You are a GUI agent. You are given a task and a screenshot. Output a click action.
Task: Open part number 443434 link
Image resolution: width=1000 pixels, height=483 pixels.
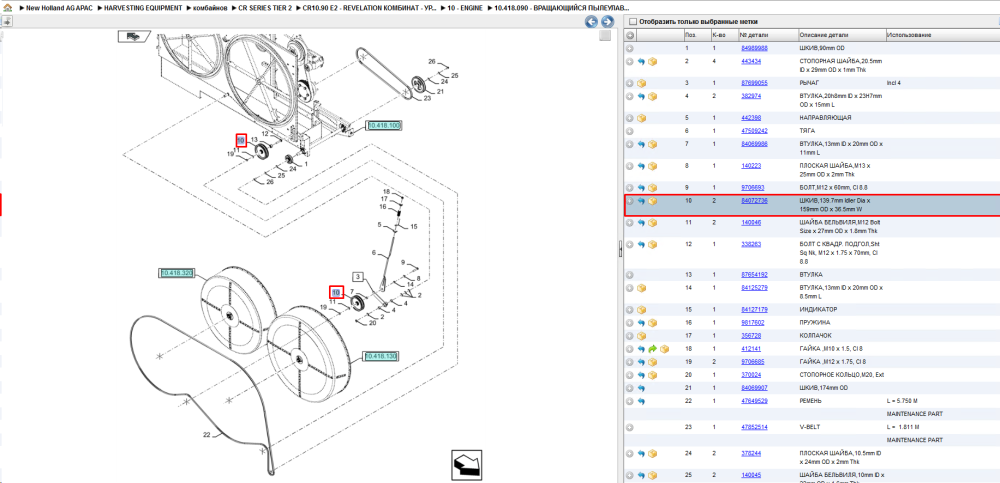point(750,61)
